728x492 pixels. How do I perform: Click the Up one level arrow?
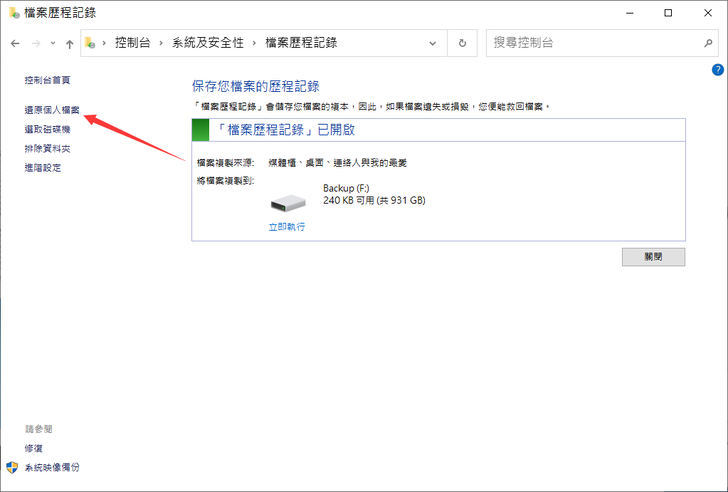coord(69,44)
